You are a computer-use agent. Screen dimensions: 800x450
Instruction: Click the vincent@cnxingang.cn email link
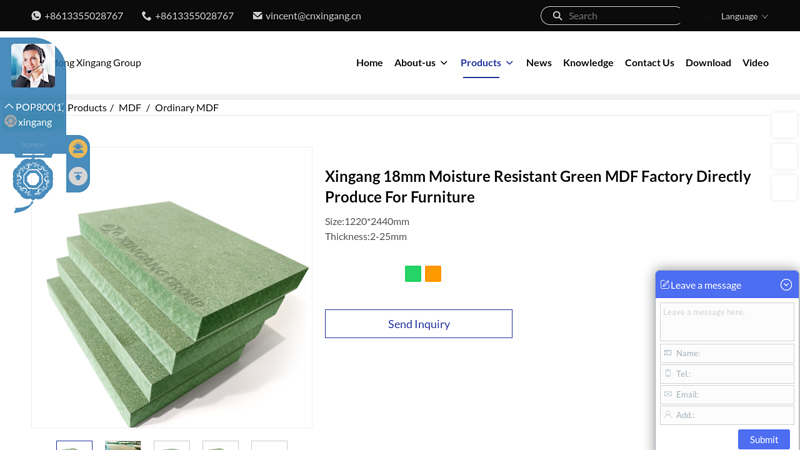[x=313, y=16]
